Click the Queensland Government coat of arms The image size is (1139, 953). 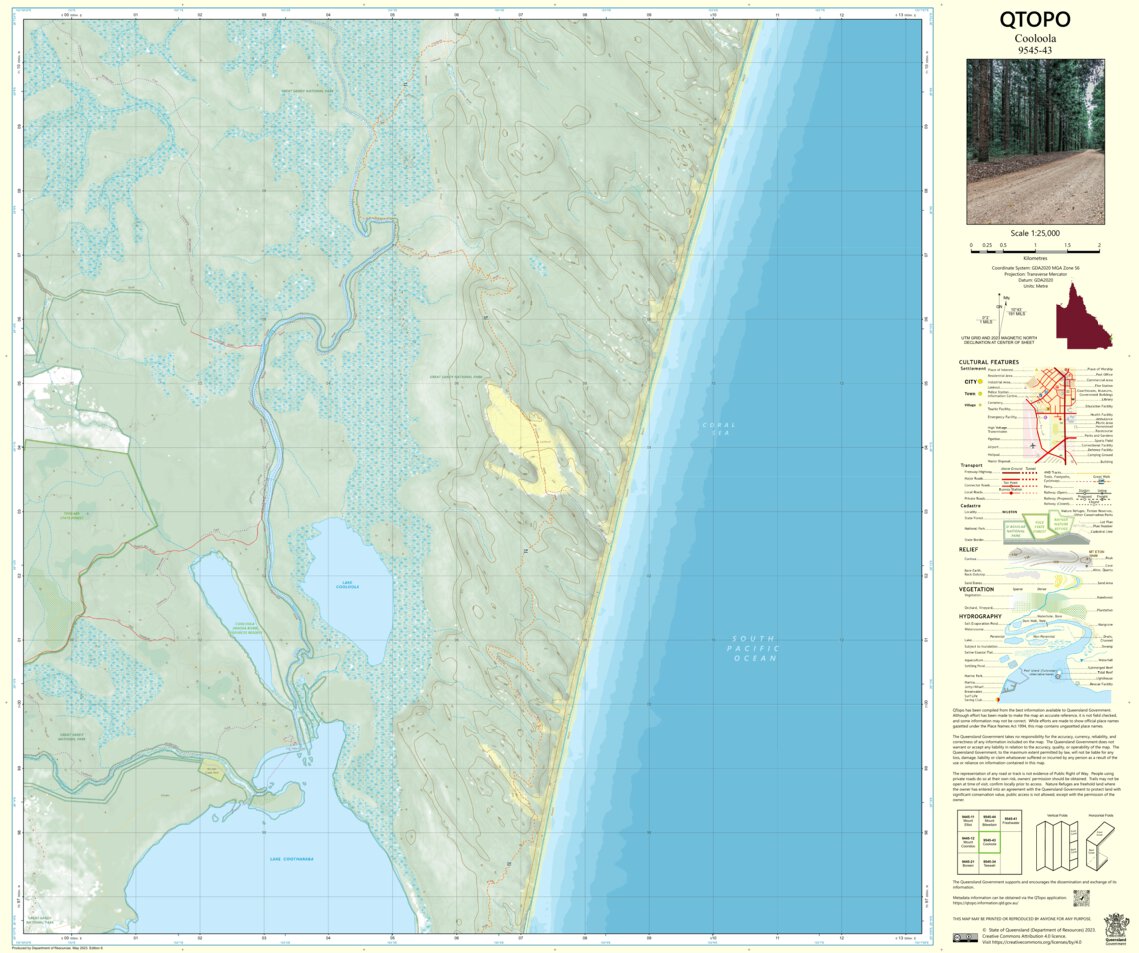point(1115,928)
